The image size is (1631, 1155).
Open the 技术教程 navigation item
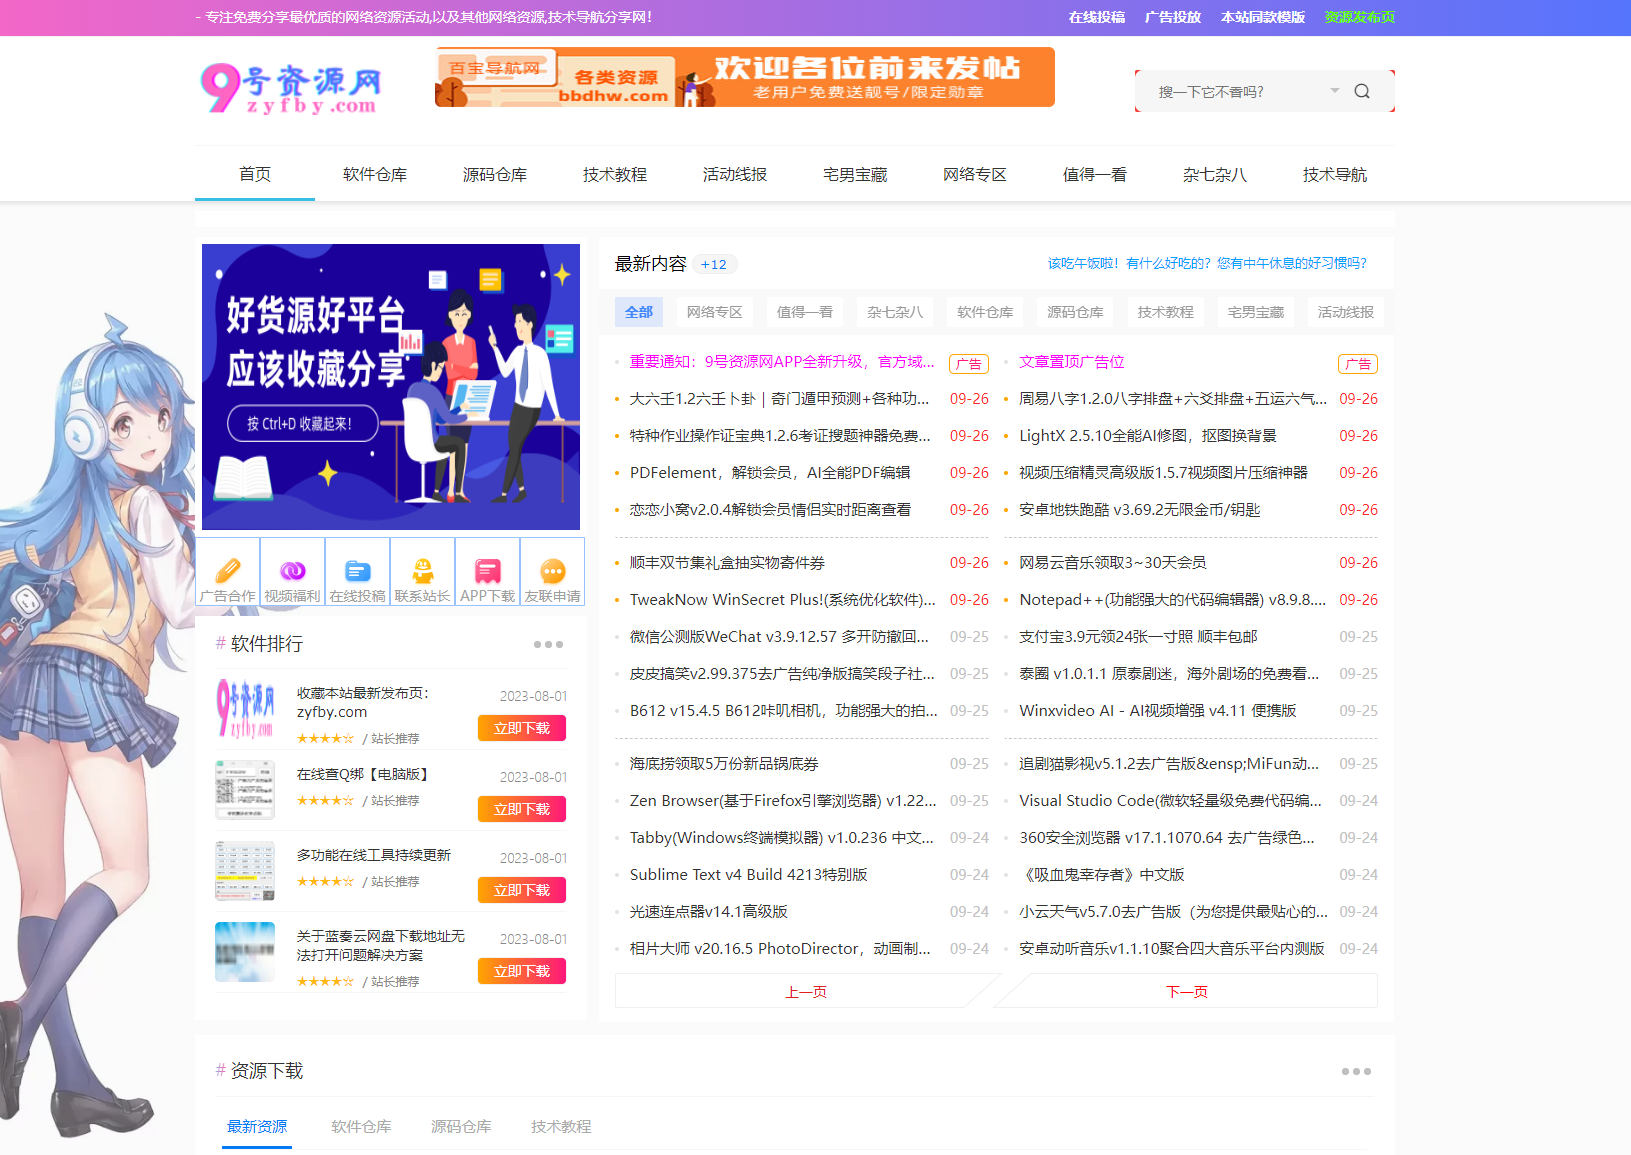click(615, 174)
